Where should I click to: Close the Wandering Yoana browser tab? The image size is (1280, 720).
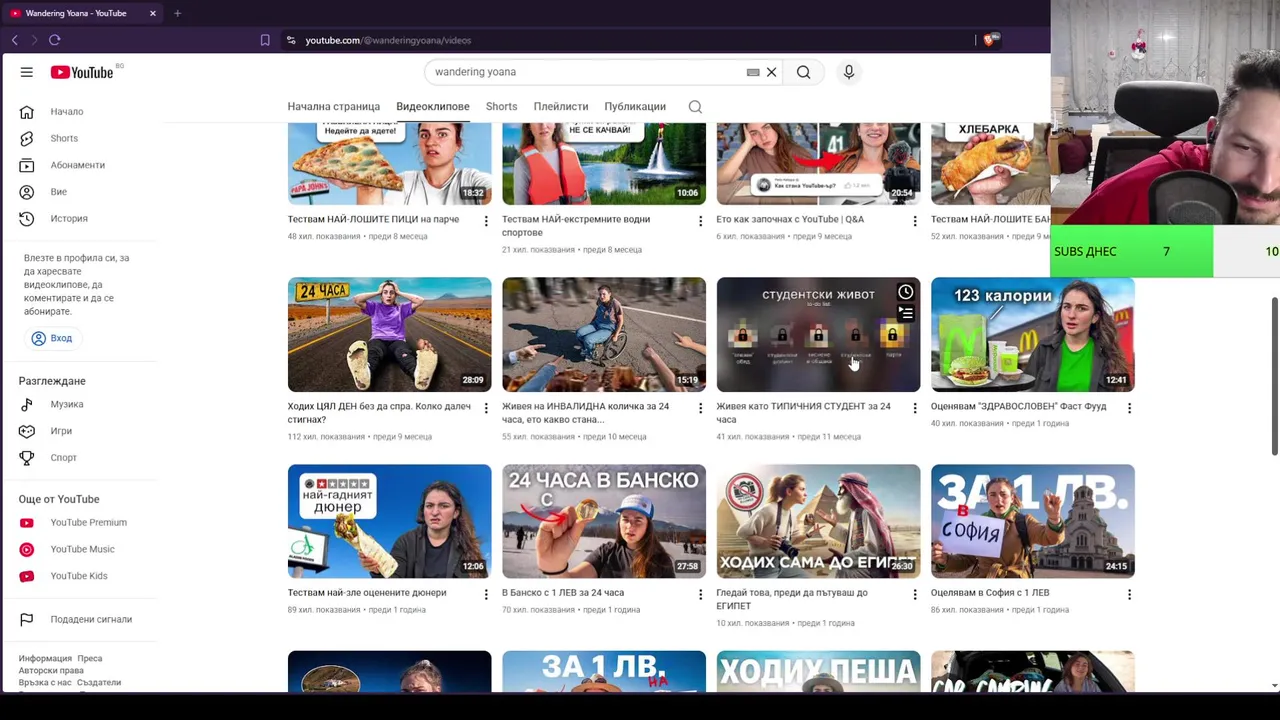(x=152, y=13)
